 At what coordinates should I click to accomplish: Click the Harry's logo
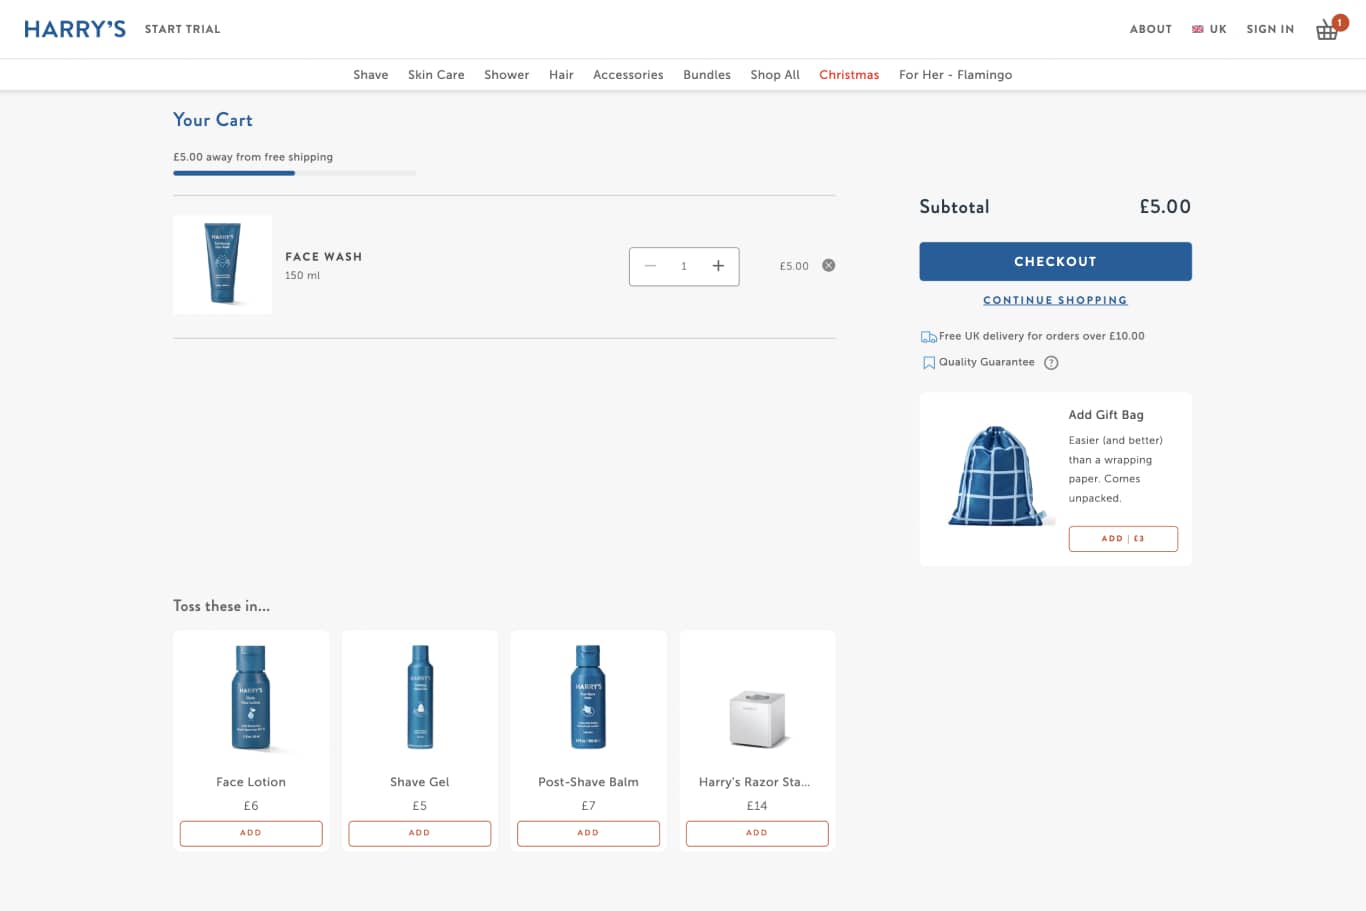(x=75, y=29)
